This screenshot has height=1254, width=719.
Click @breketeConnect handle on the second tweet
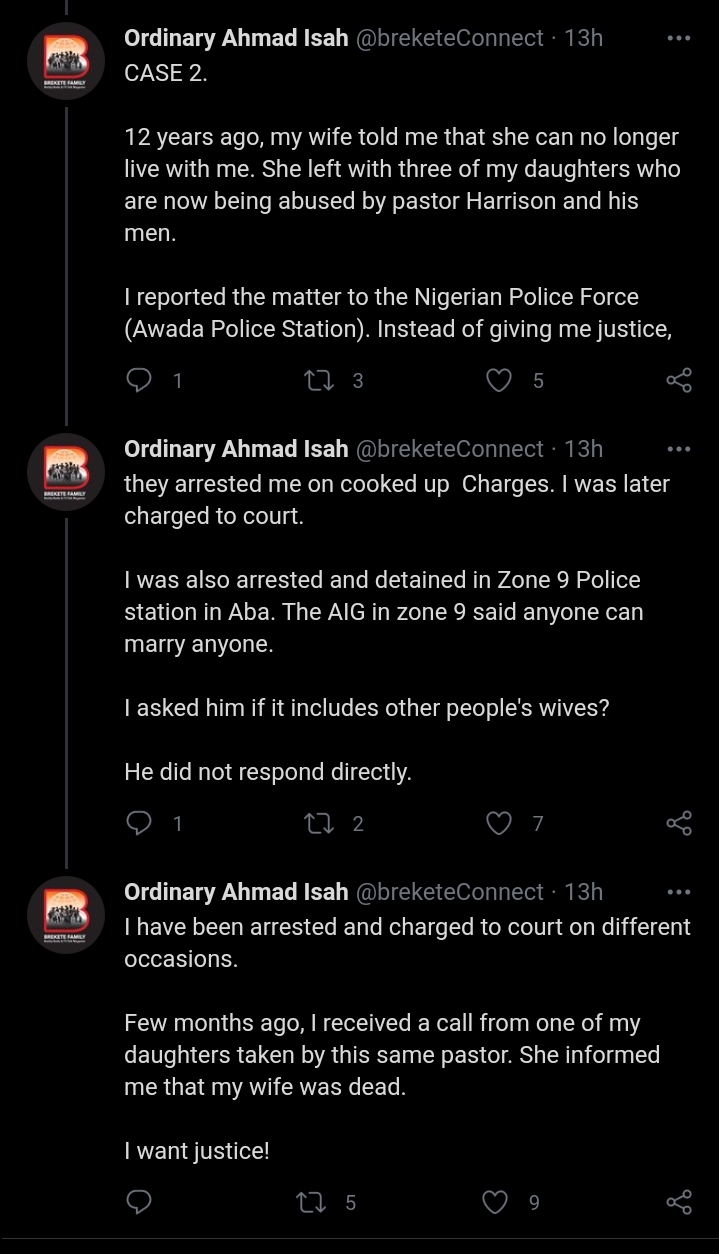pyautogui.click(x=450, y=449)
